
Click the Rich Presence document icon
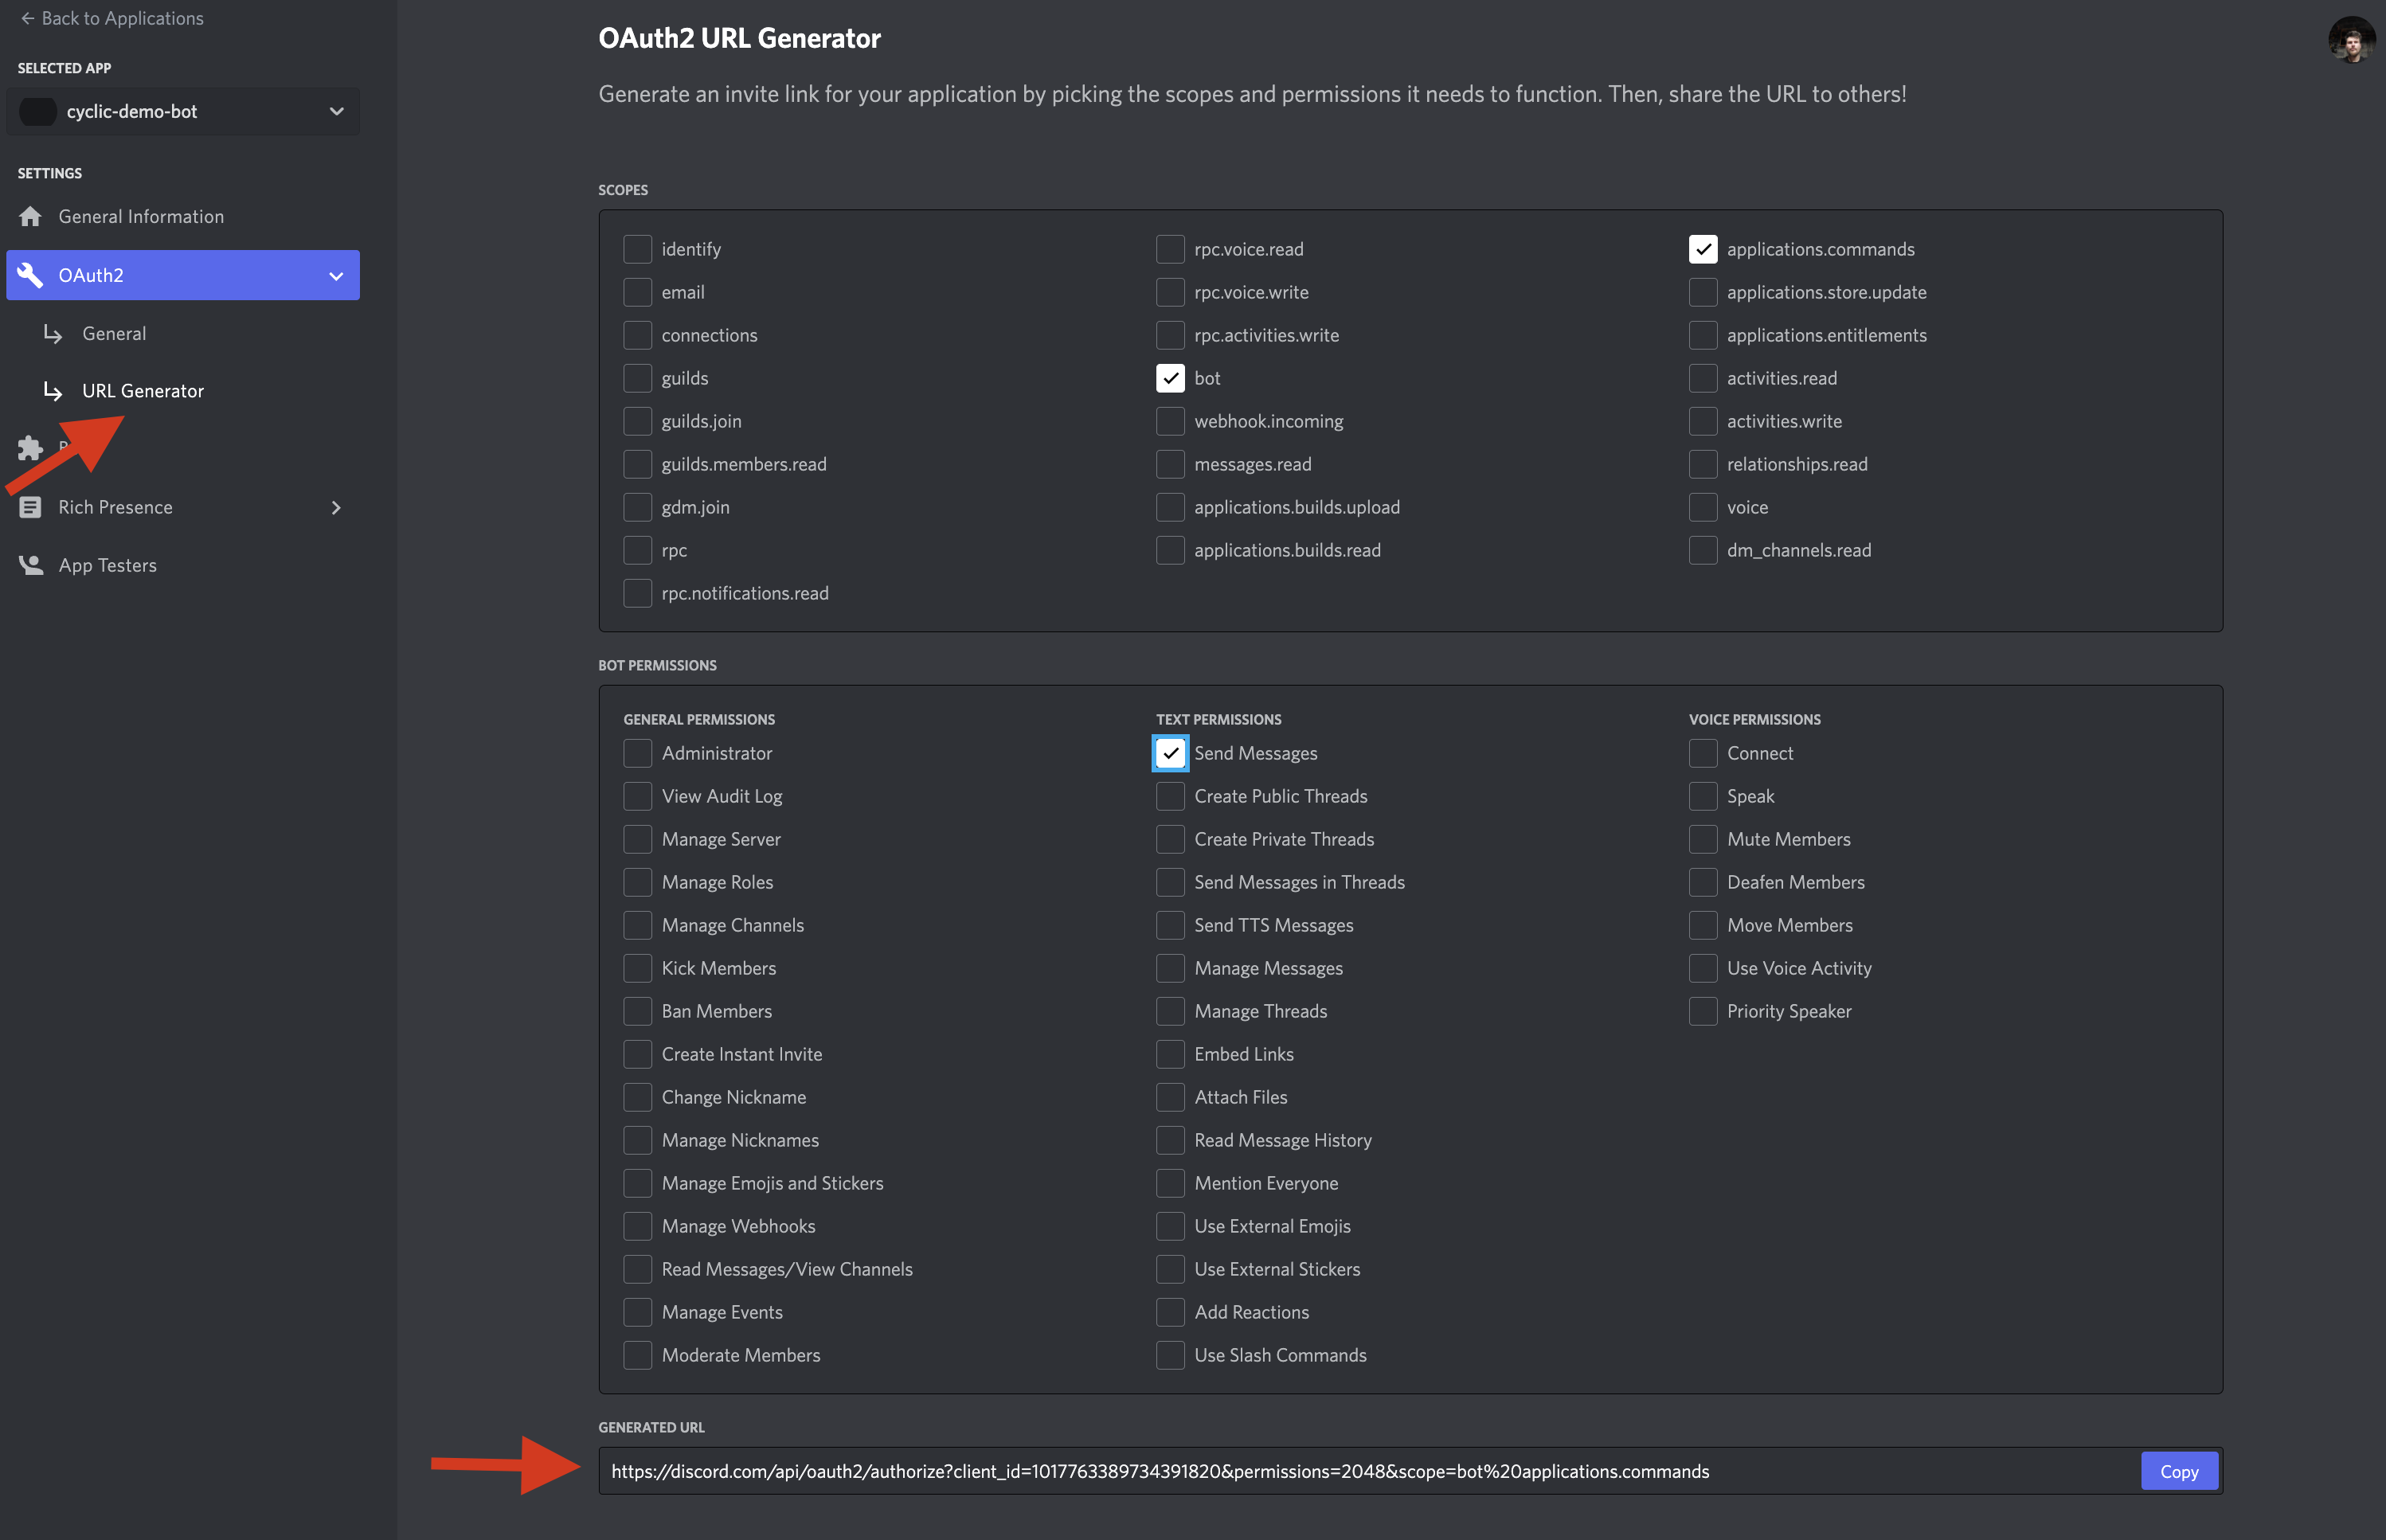(x=30, y=507)
